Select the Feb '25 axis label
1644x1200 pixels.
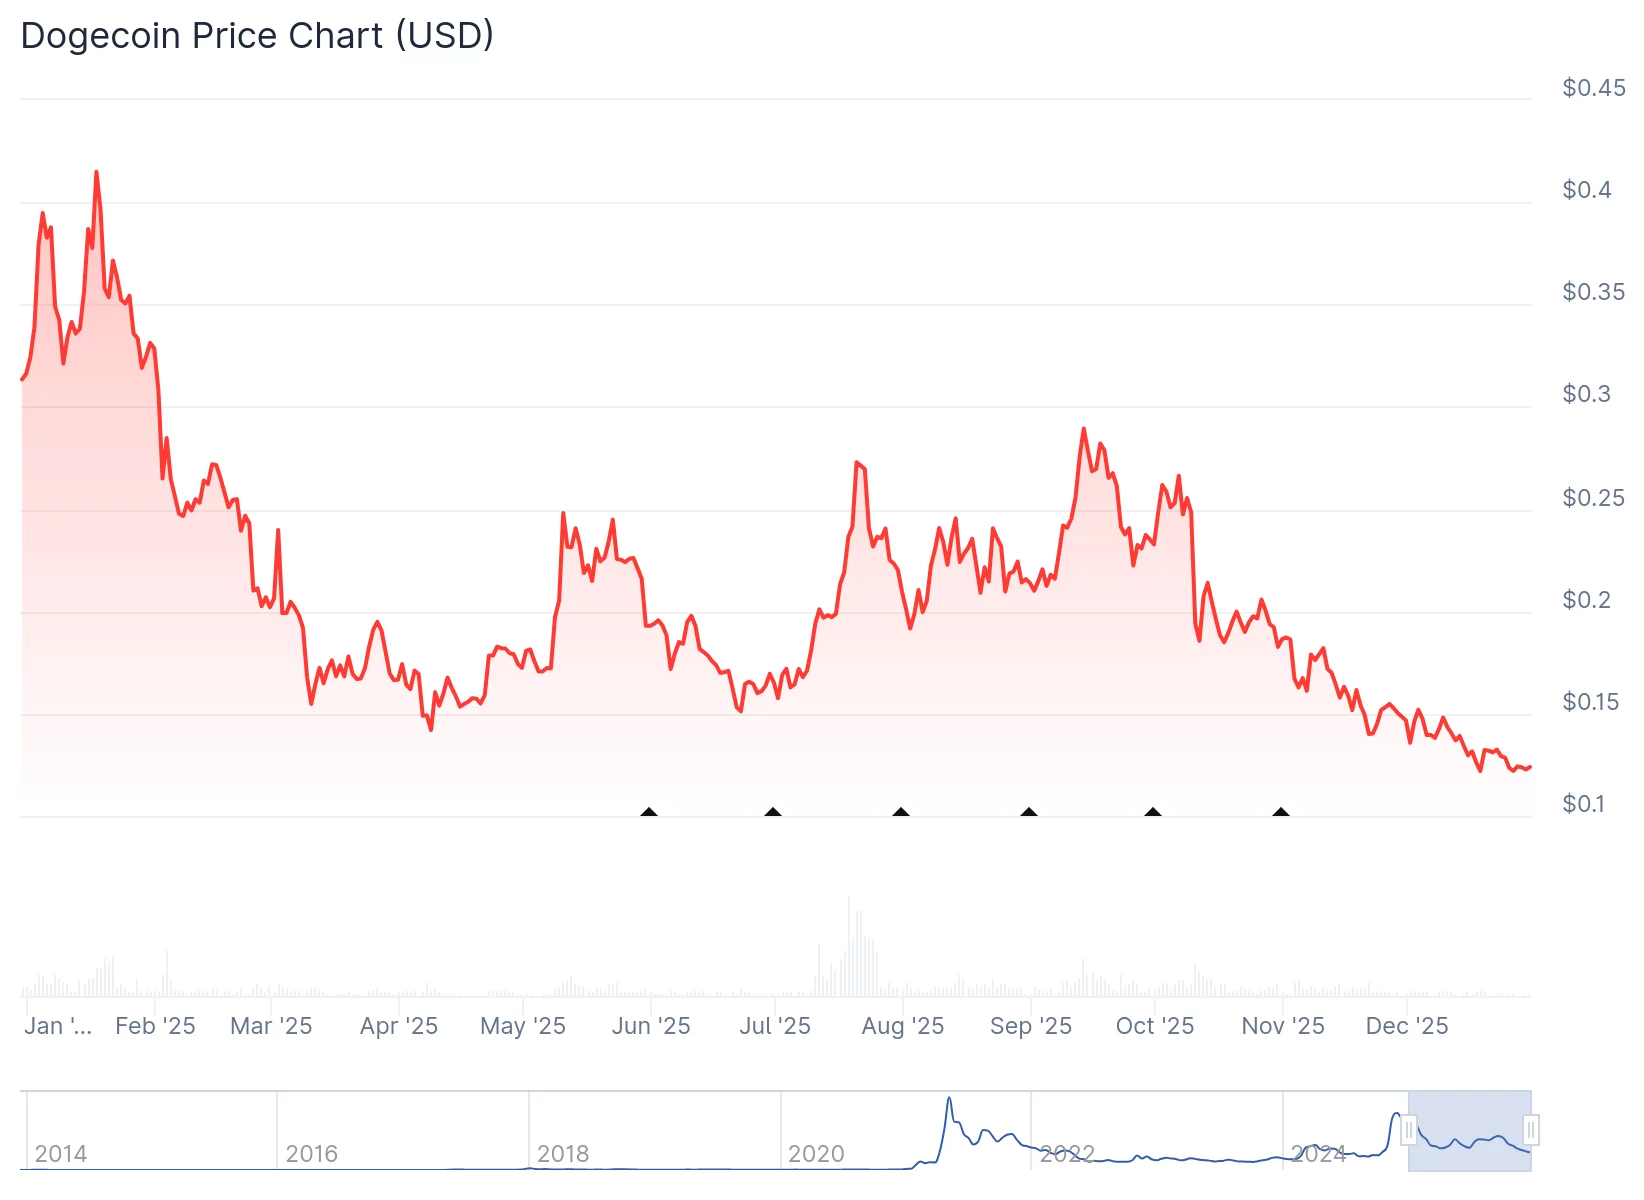coord(155,1025)
